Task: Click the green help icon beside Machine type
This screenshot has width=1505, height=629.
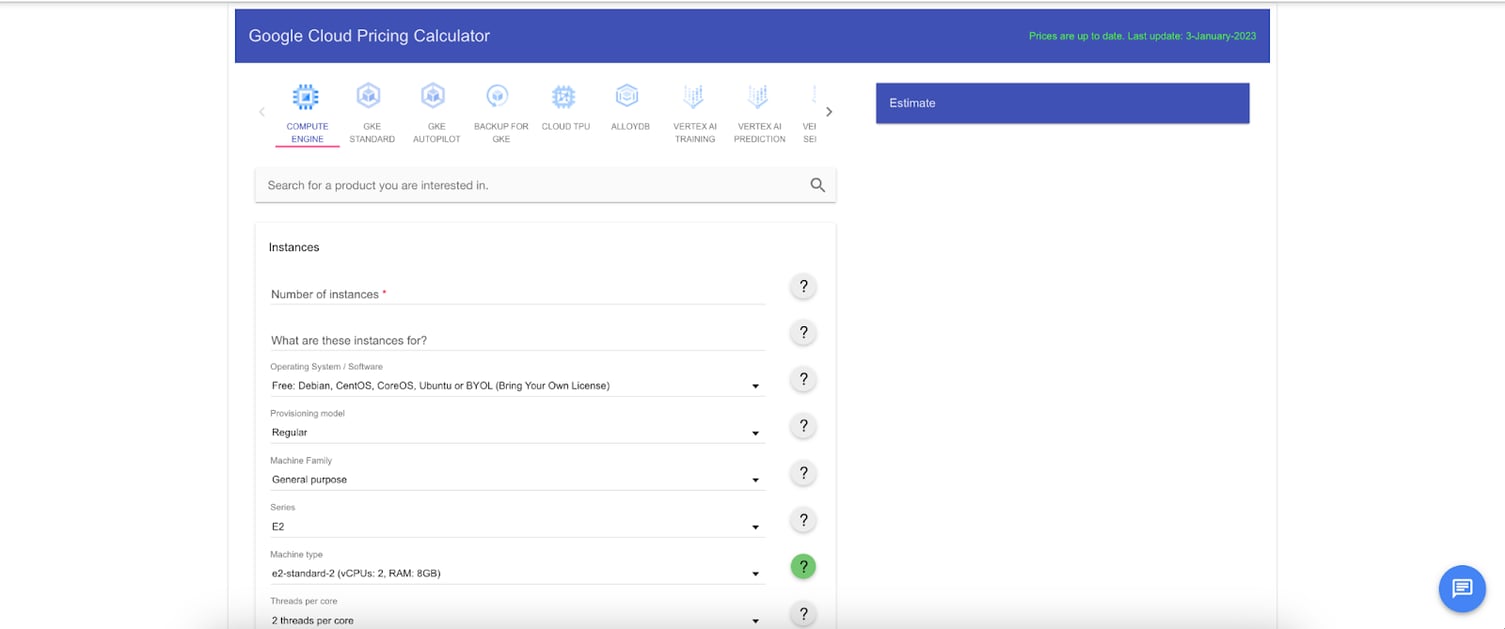Action: click(802, 566)
